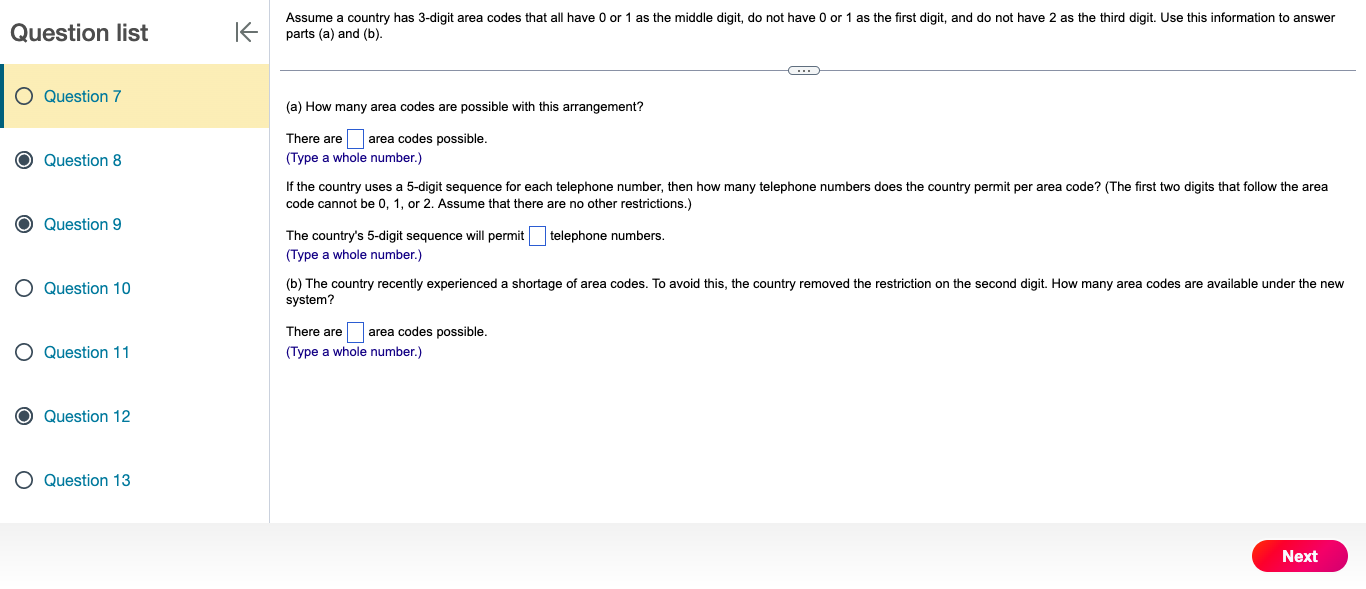Click the Next button
The width and height of the screenshot is (1366, 589).
coord(1299,556)
